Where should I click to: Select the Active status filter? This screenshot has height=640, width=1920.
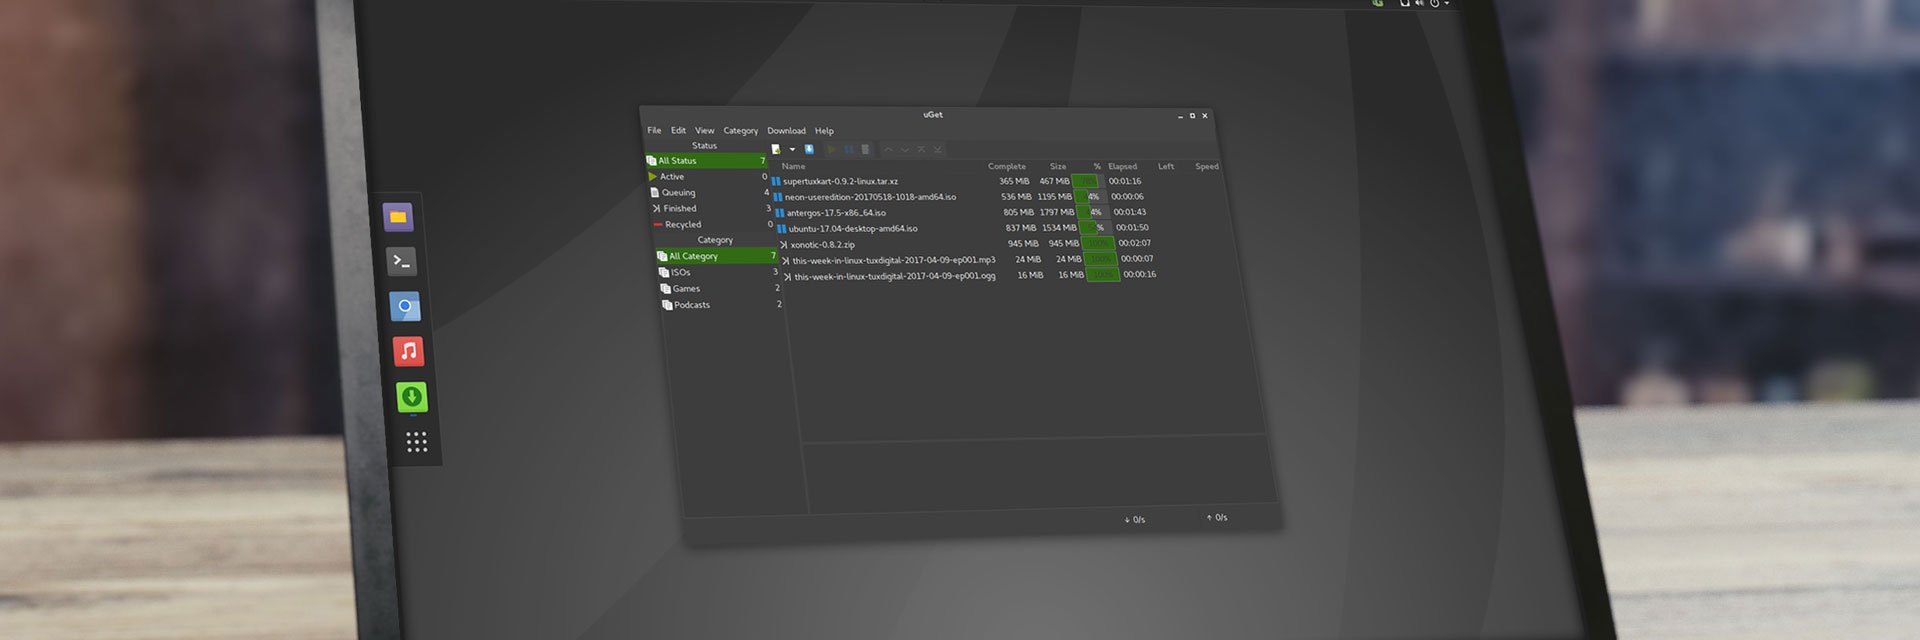click(x=708, y=176)
